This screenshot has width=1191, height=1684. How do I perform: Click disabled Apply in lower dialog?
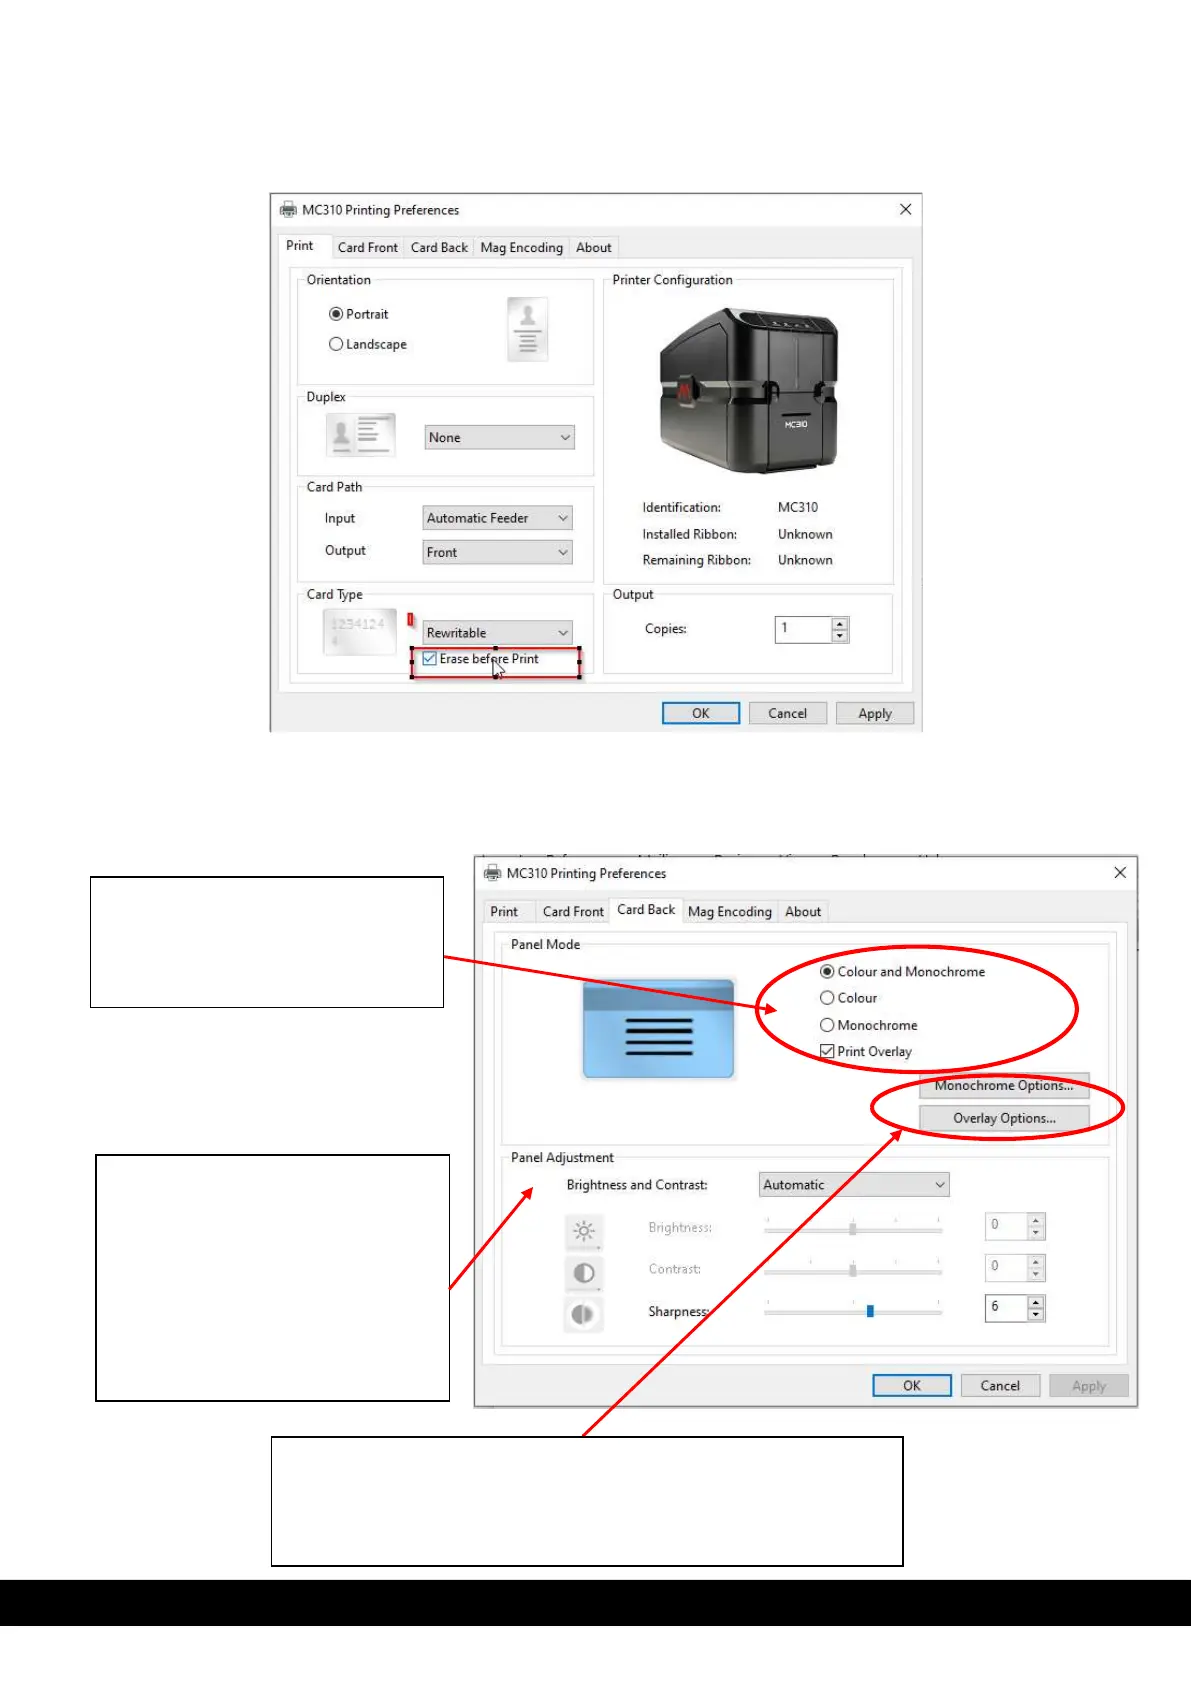tap(1089, 1385)
